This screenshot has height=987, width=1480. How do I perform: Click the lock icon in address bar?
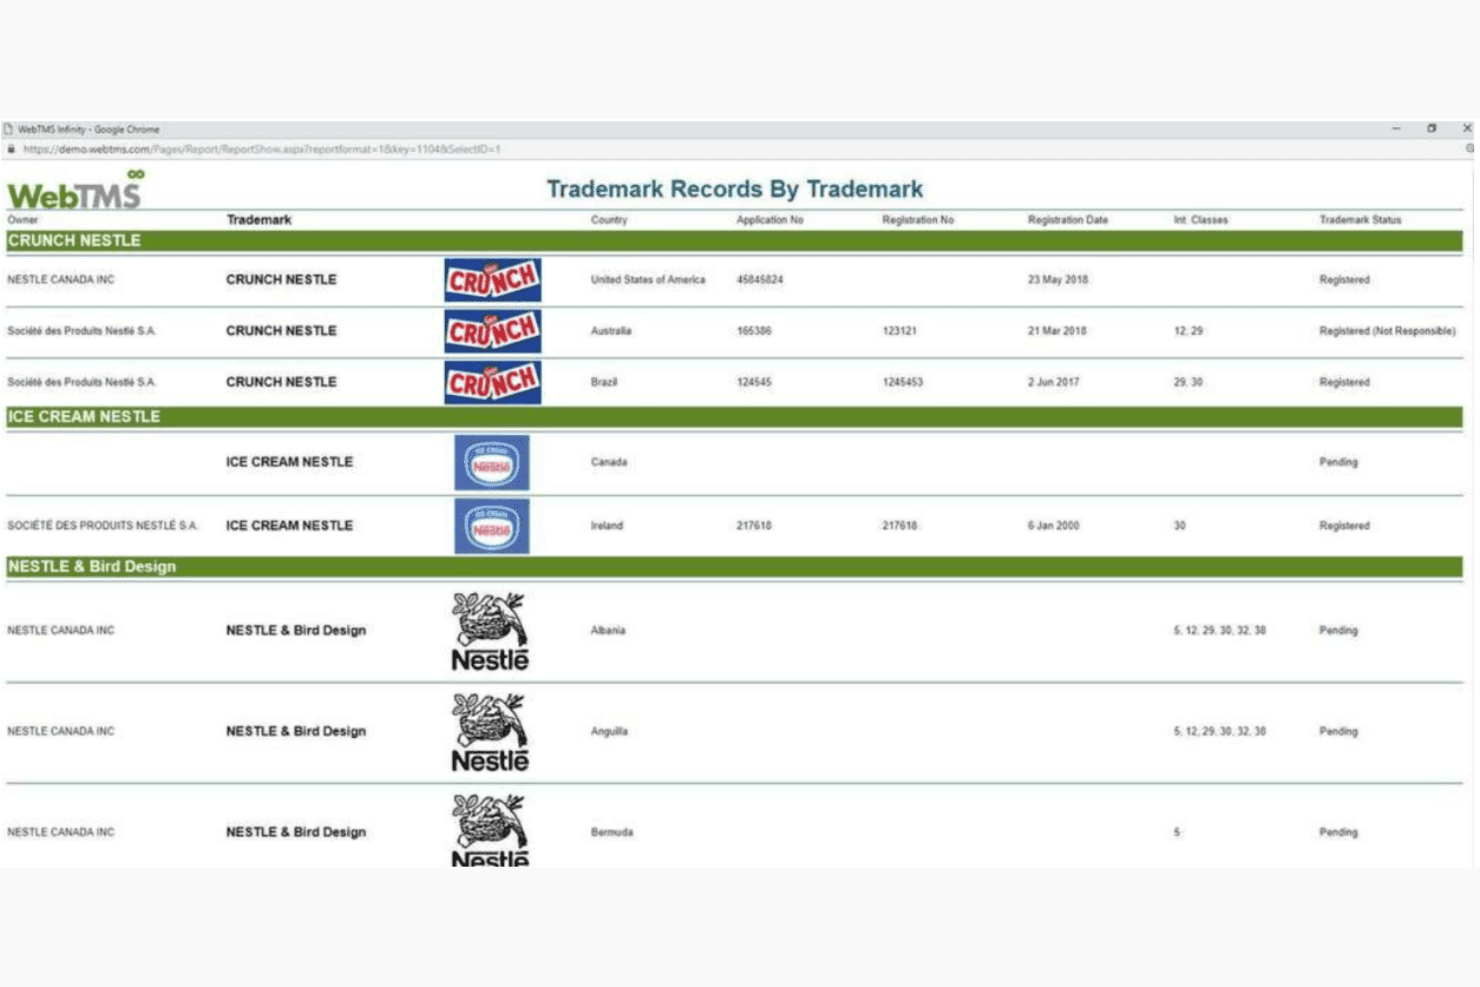pyautogui.click(x=11, y=149)
